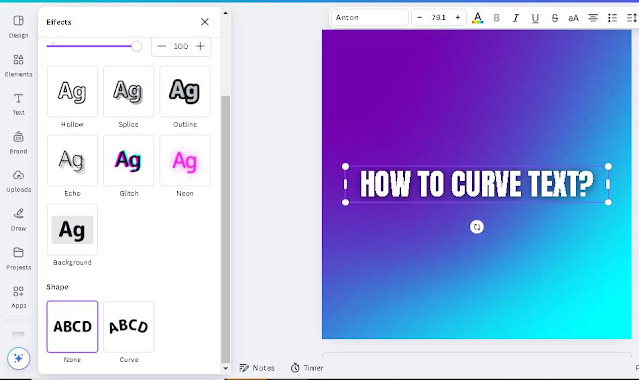This screenshot has width=639, height=380.
Task: Open the Elements sidebar panel
Action: coord(18,65)
